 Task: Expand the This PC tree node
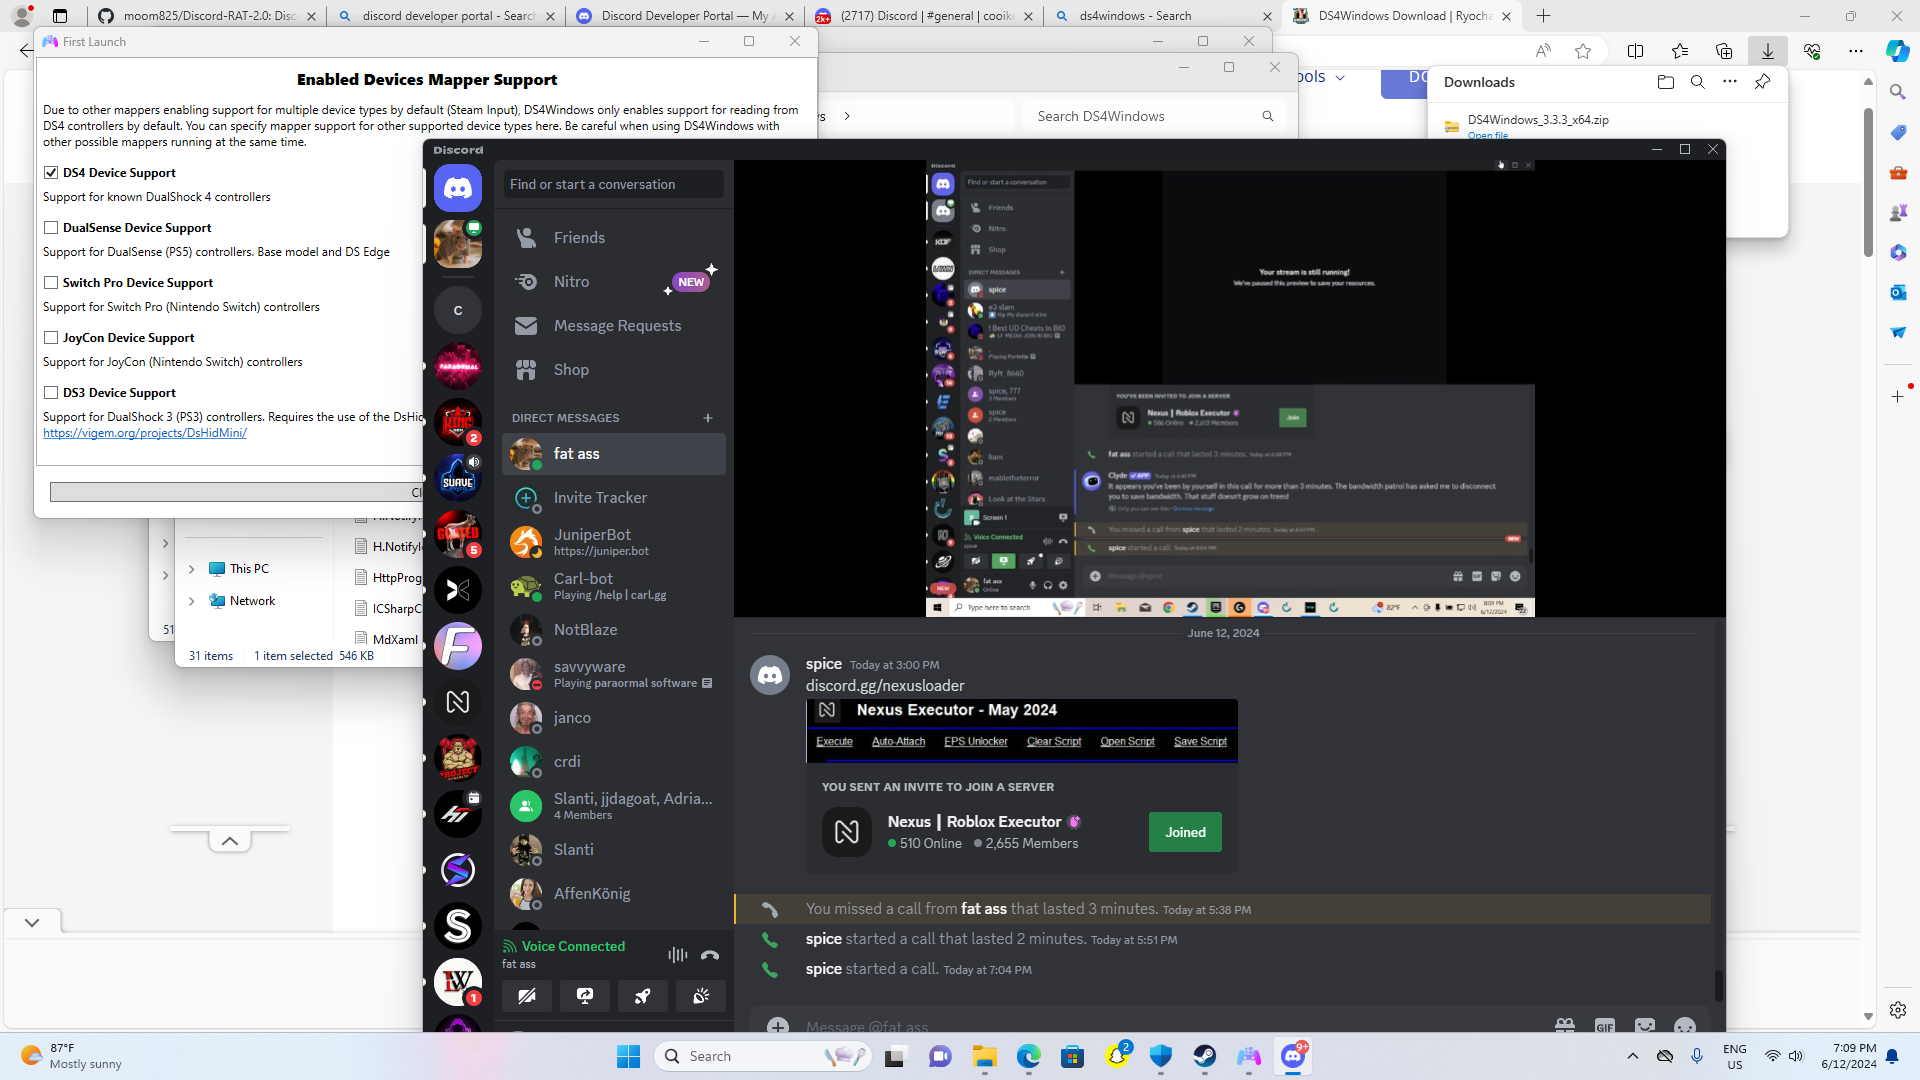click(x=191, y=569)
